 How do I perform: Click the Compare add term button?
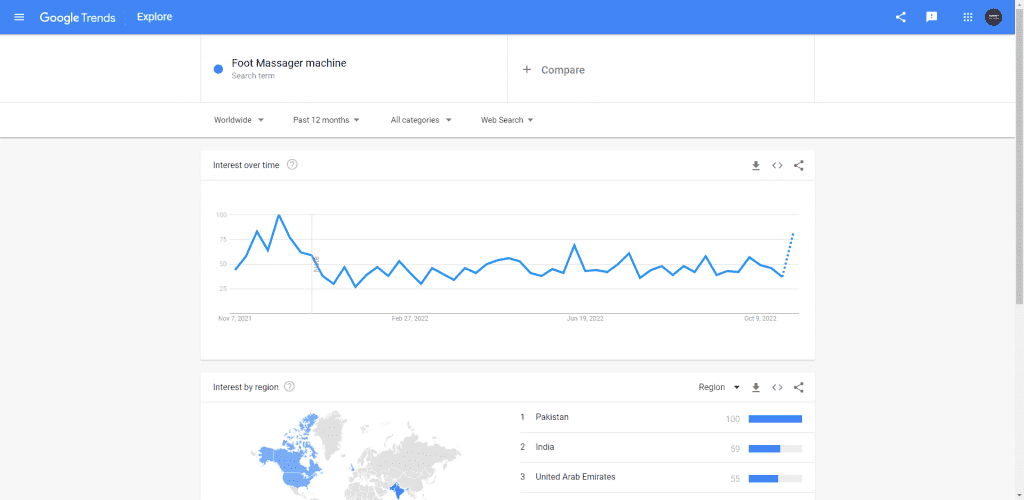pos(554,70)
